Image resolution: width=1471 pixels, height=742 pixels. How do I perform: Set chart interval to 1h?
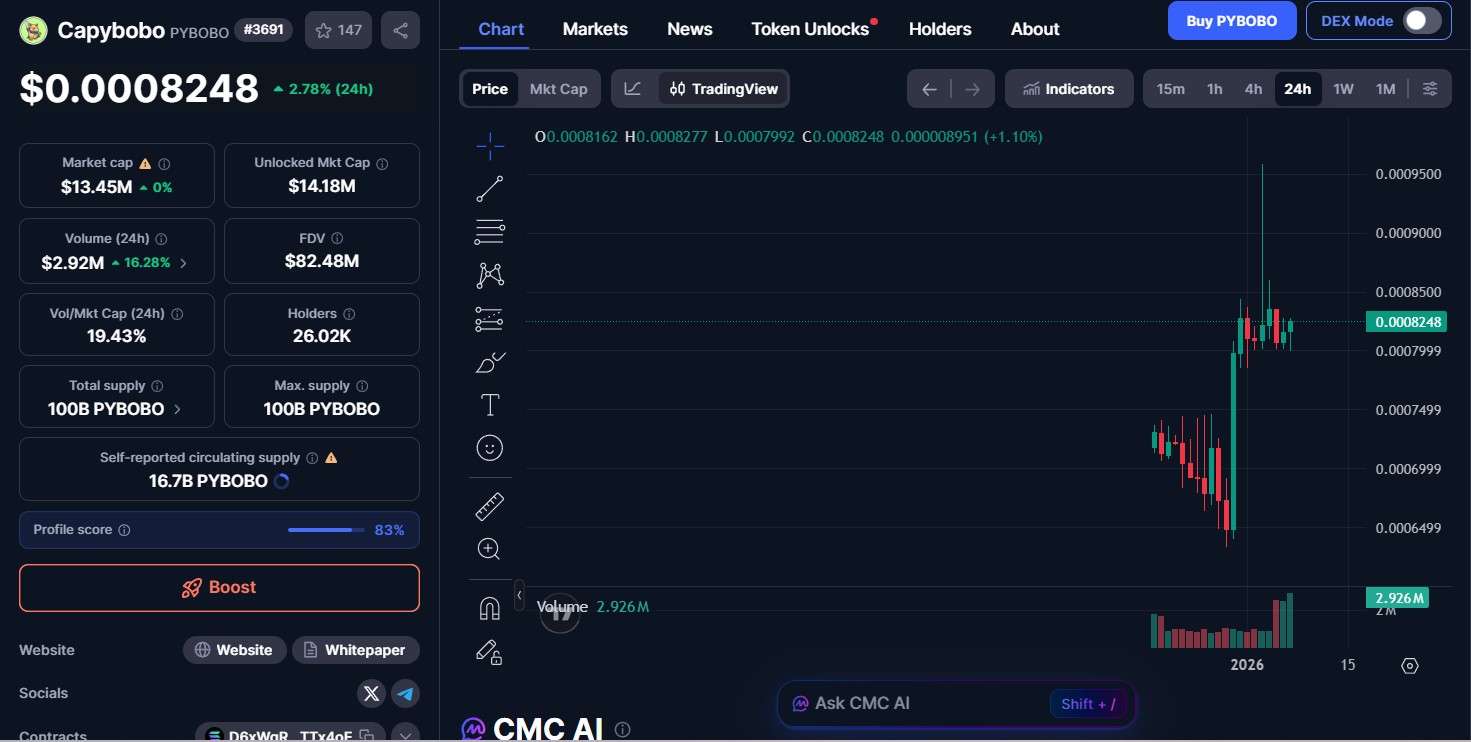(1215, 89)
